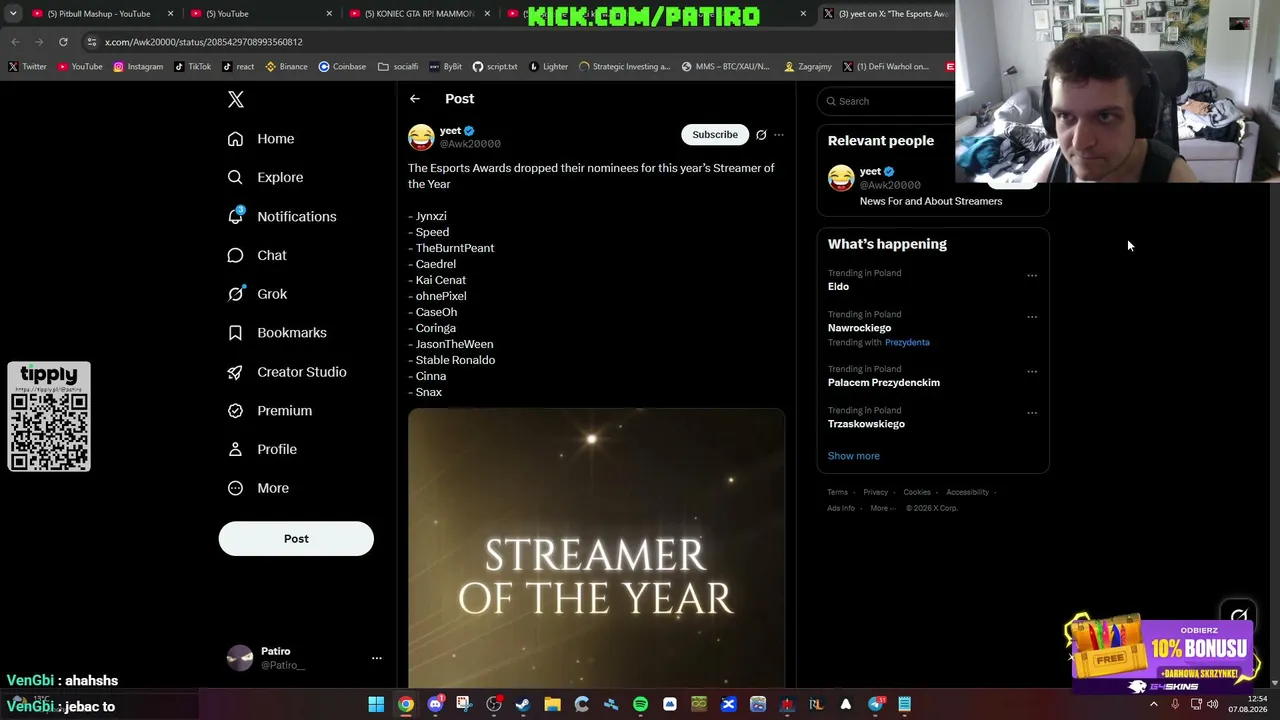Viewport: 1280px width, 720px height.
Task: Open options for Nawrockiego trend
Action: coord(1032,317)
